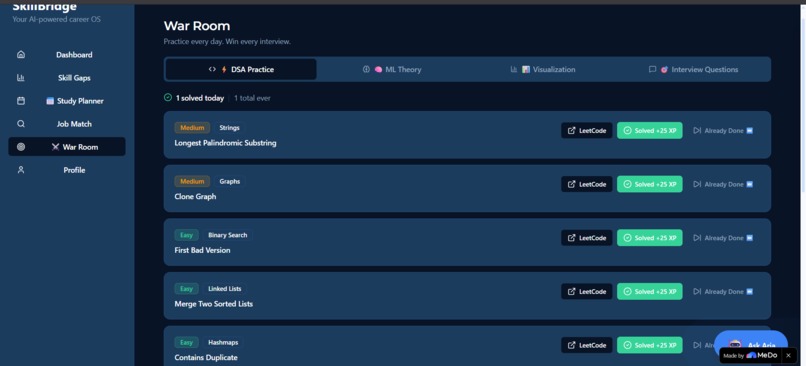Click Already Done for Longest Palindromic Substring
The image size is (806, 366).
pyautogui.click(x=723, y=131)
